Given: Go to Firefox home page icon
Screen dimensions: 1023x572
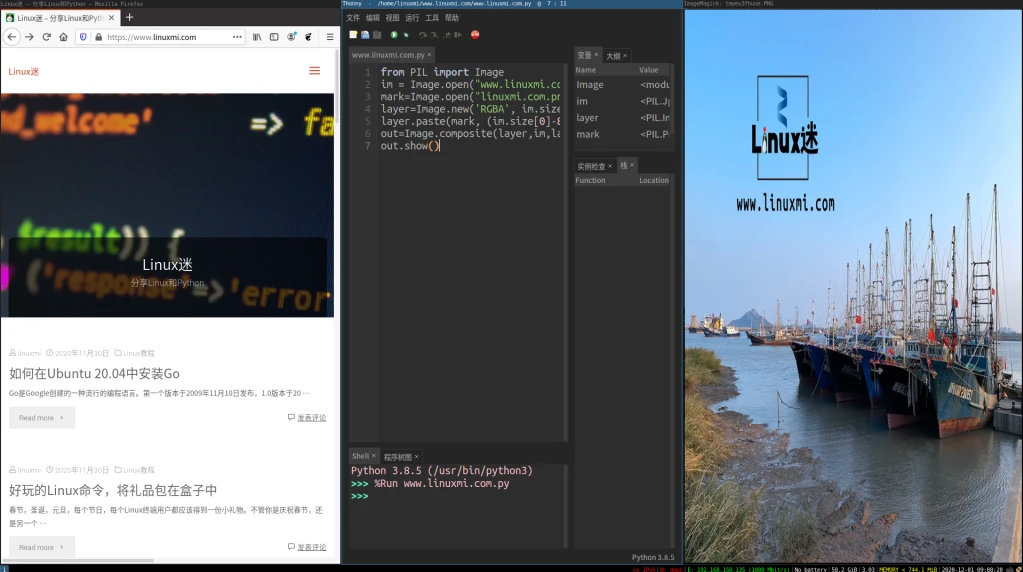Looking at the screenshot, I should click(x=63, y=37).
